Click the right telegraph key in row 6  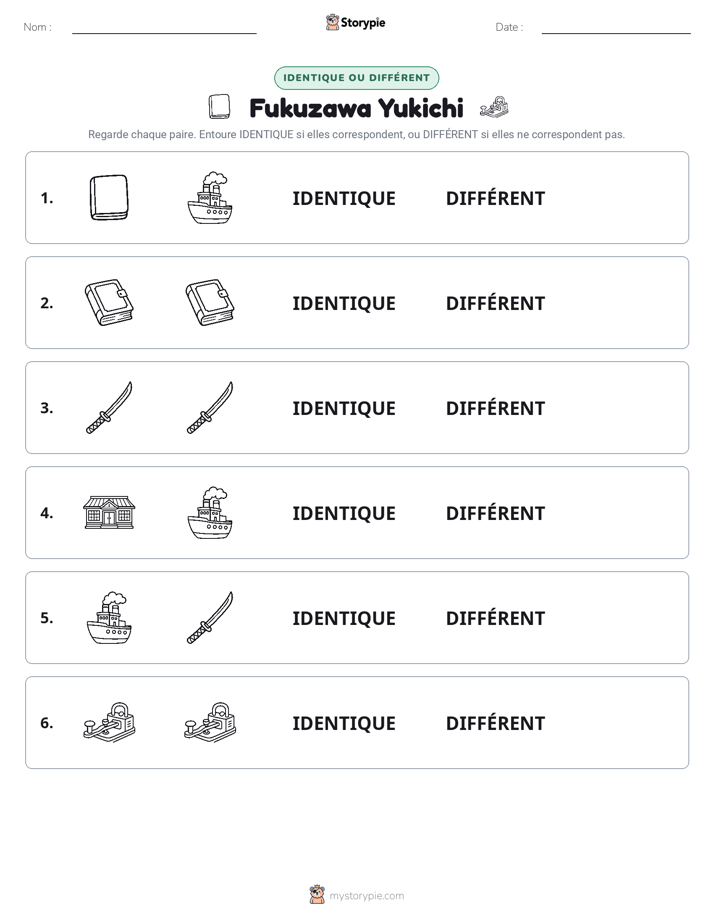(210, 722)
